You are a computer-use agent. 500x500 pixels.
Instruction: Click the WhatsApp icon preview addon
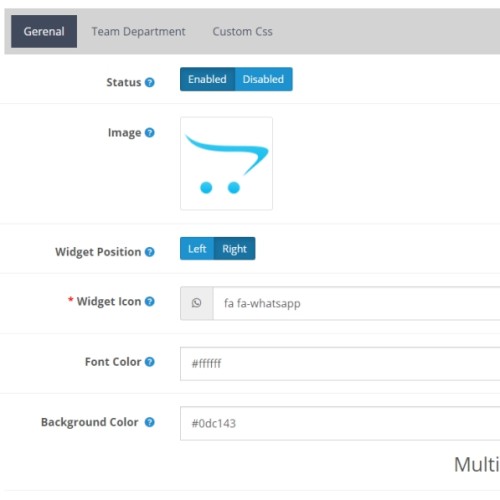coord(197,303)
